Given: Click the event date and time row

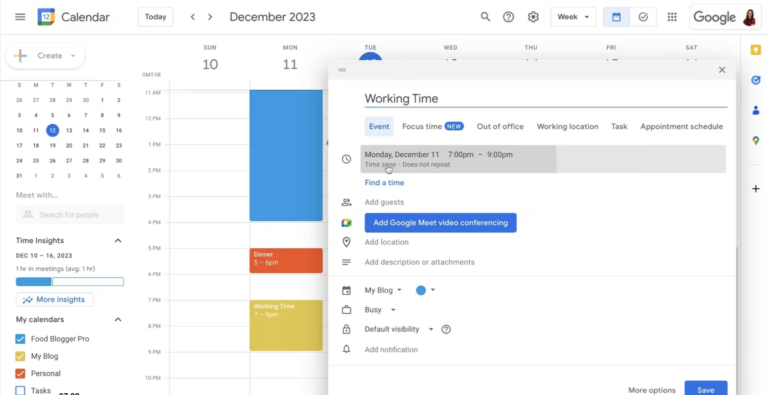Looking at the screenshot, I should tap(543, 159).
